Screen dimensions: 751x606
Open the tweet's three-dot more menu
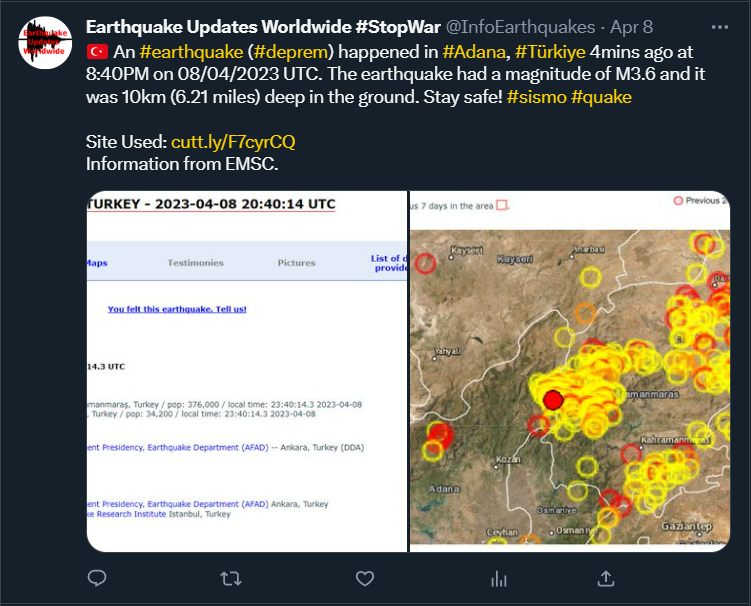tap(719, 26)
